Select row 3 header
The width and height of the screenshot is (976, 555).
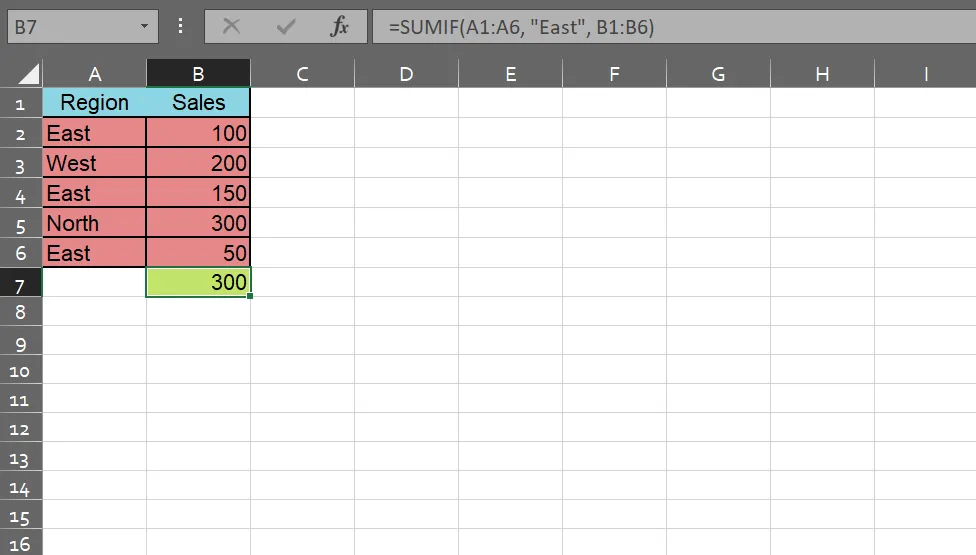(x=21, y=163)
